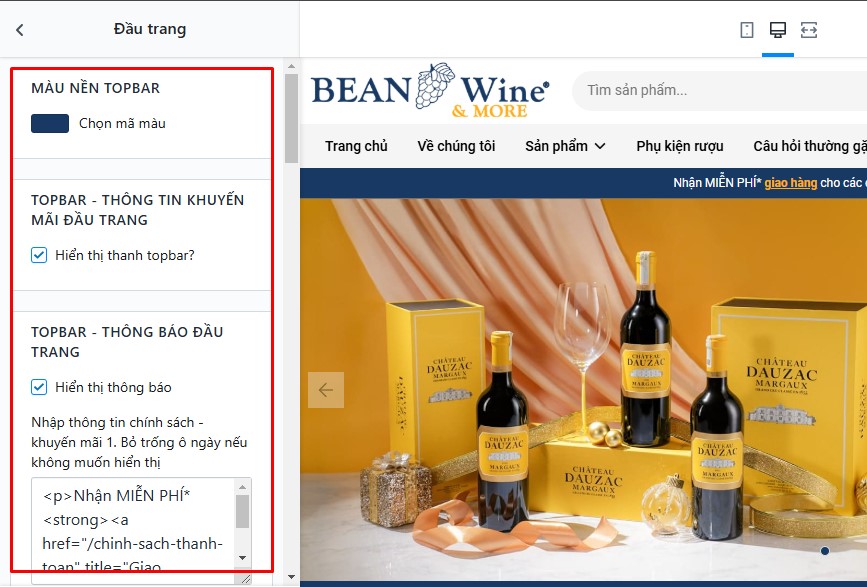Click the grape emblem in the logo
867x587 pixels.
tap(435, 85)
